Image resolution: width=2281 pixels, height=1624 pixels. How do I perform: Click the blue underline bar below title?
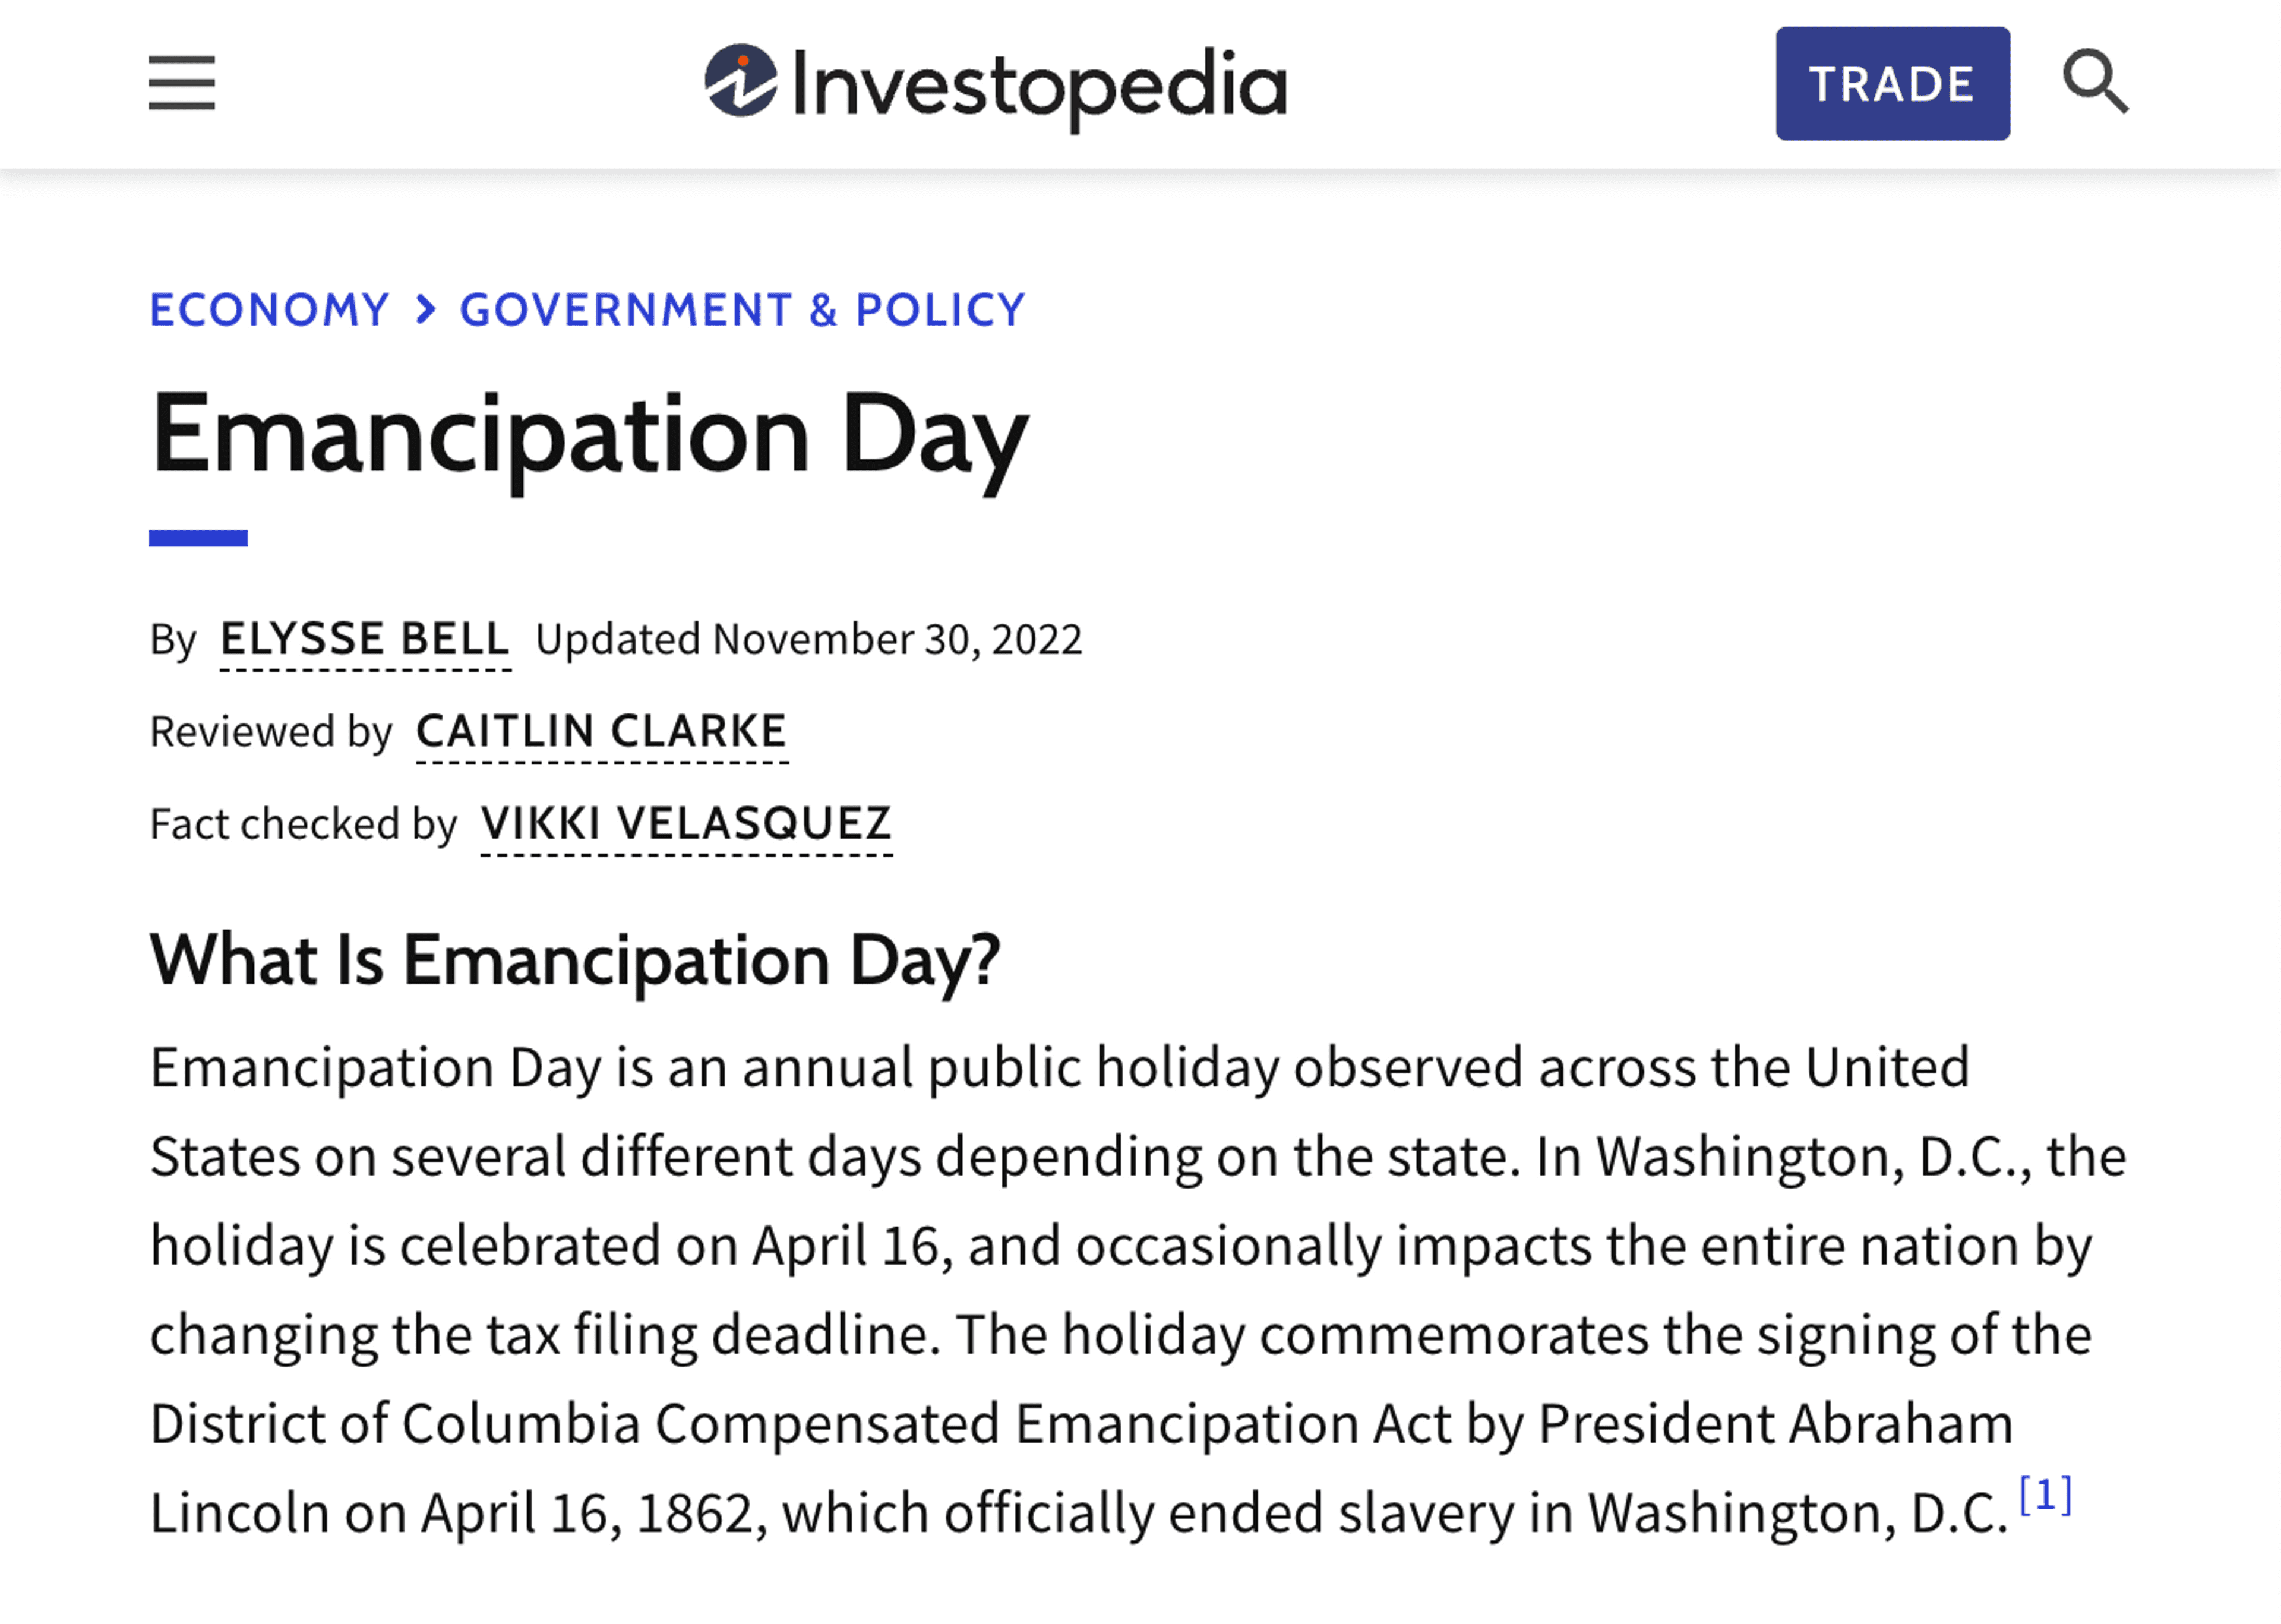tap(198, 539)
